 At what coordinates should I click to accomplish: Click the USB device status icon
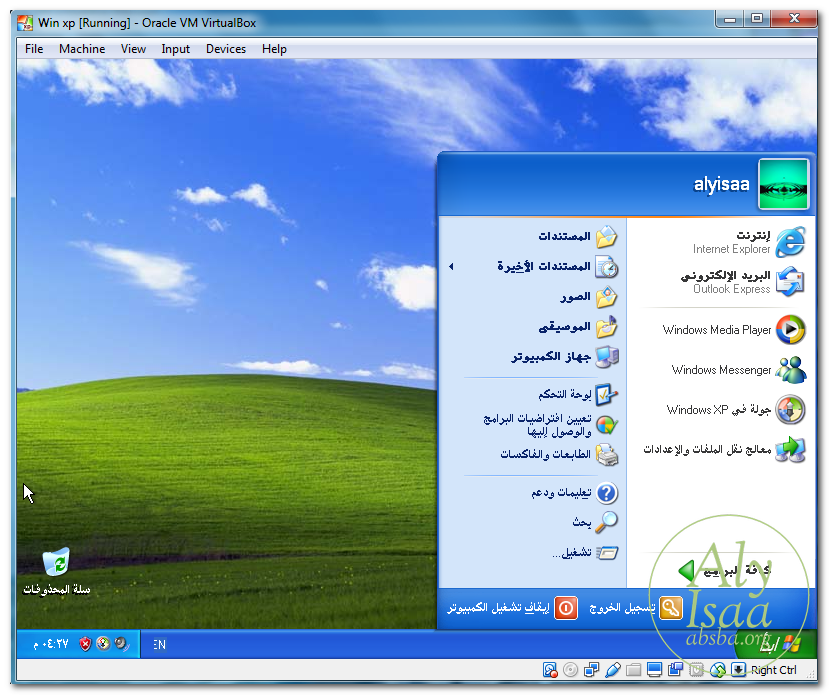coord(614,670)
